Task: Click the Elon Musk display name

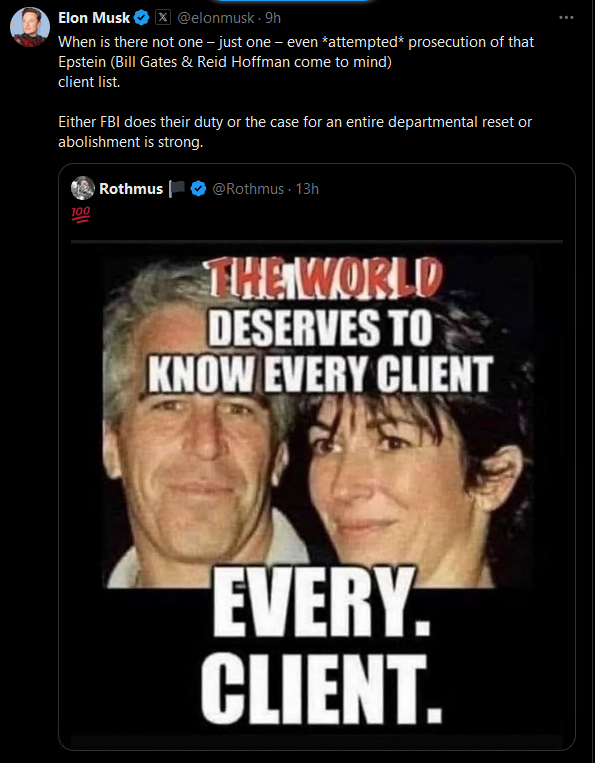Action: [x=94, y=18]
